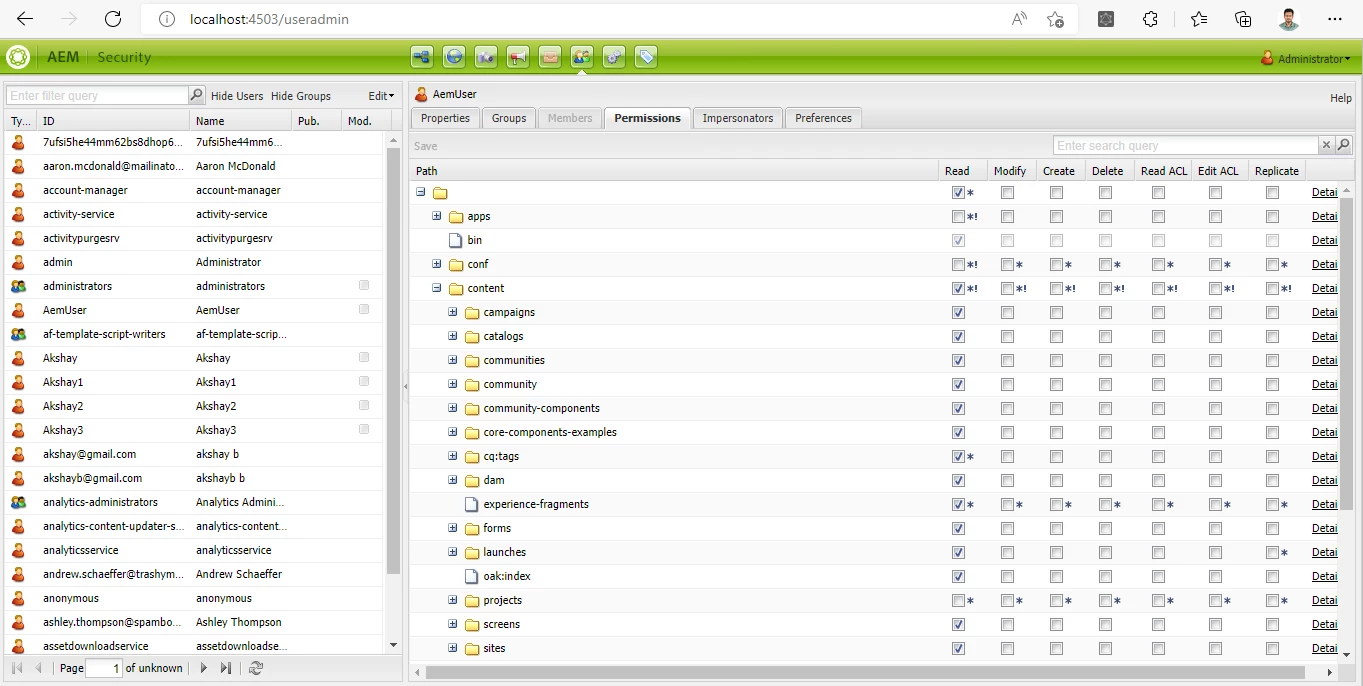
Task: Expand the conf folder
Action: (x=437, y=264)
